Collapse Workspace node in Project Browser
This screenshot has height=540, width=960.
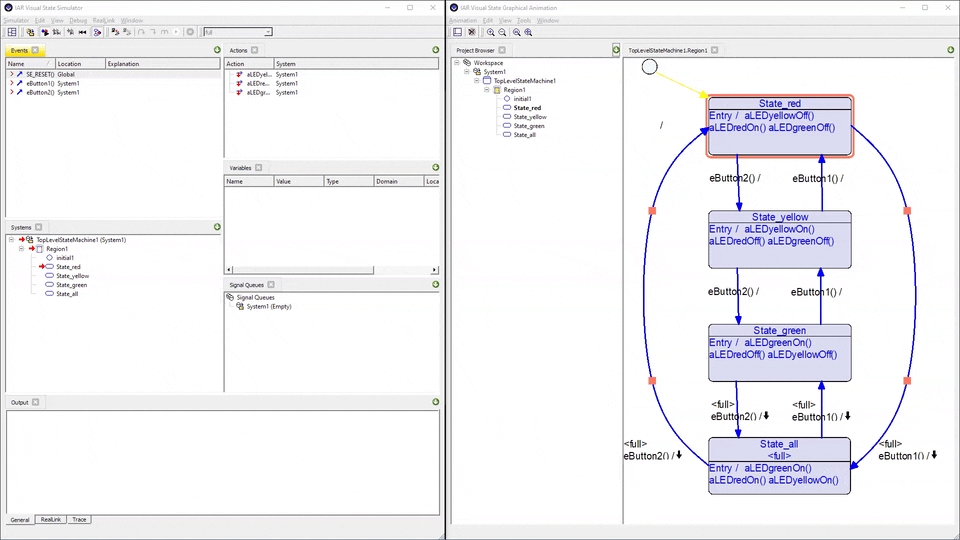coord(458,63)
